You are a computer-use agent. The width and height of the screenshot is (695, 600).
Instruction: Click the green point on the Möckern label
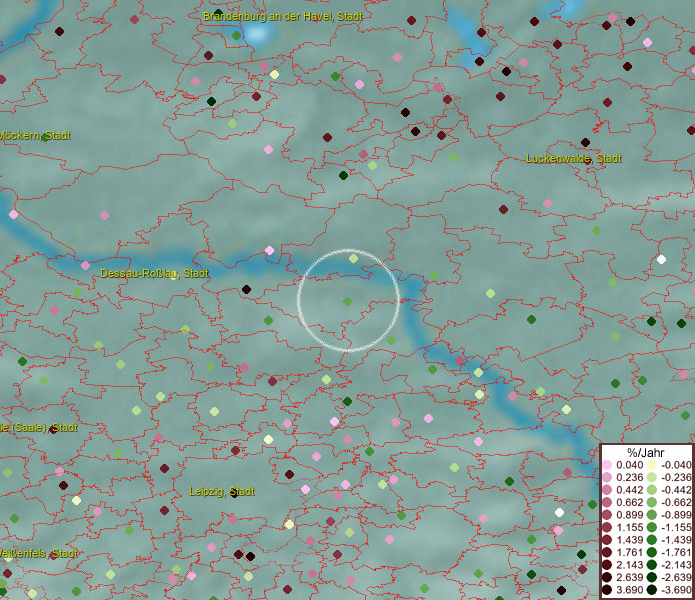click(45, 137)
